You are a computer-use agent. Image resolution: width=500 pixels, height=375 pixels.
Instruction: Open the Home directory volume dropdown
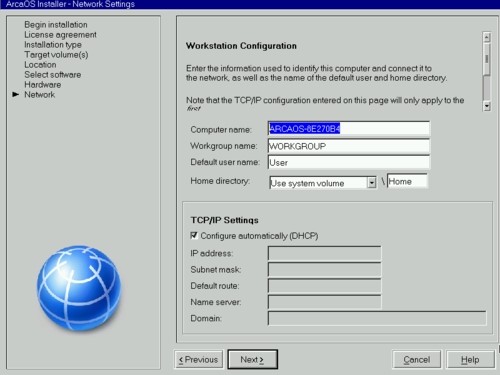[x=371, y=183]
